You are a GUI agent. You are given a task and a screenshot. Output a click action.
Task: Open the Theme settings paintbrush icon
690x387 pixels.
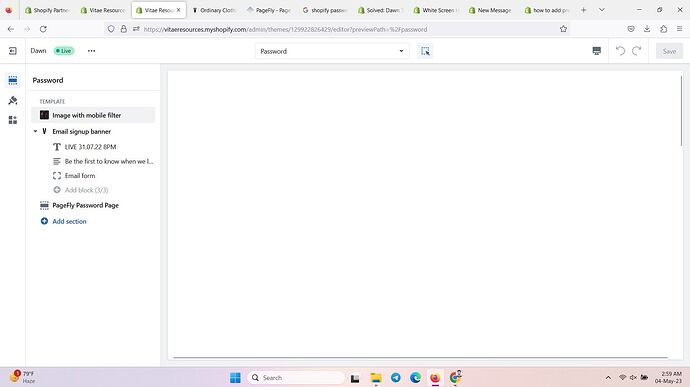(13, 100)
